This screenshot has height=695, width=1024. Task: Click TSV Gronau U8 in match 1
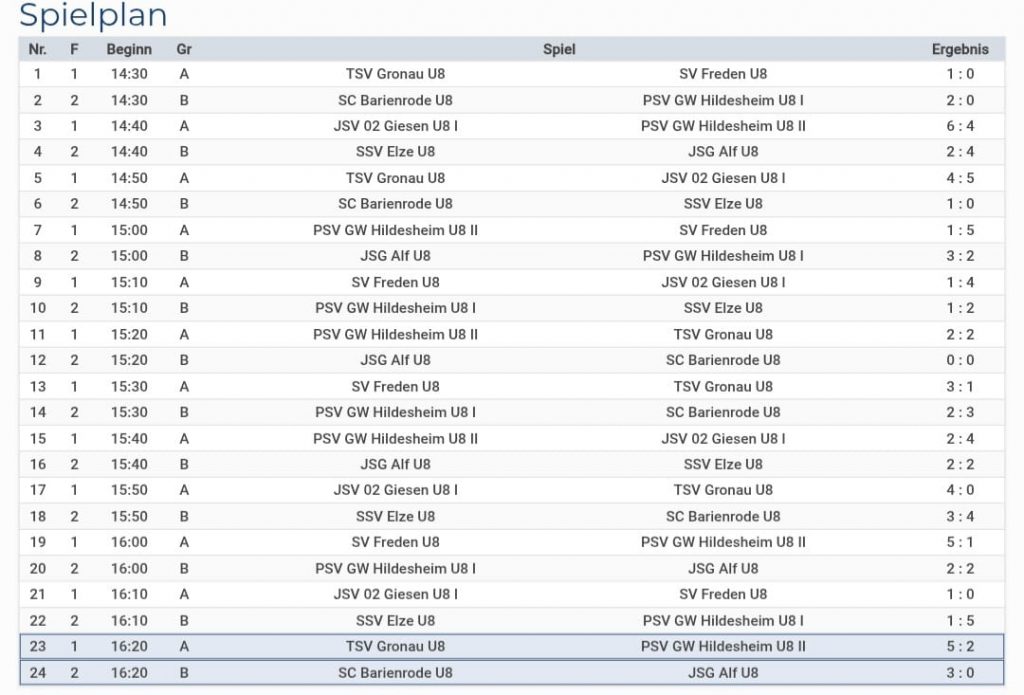pyautogui.click(x=395, y=74)
